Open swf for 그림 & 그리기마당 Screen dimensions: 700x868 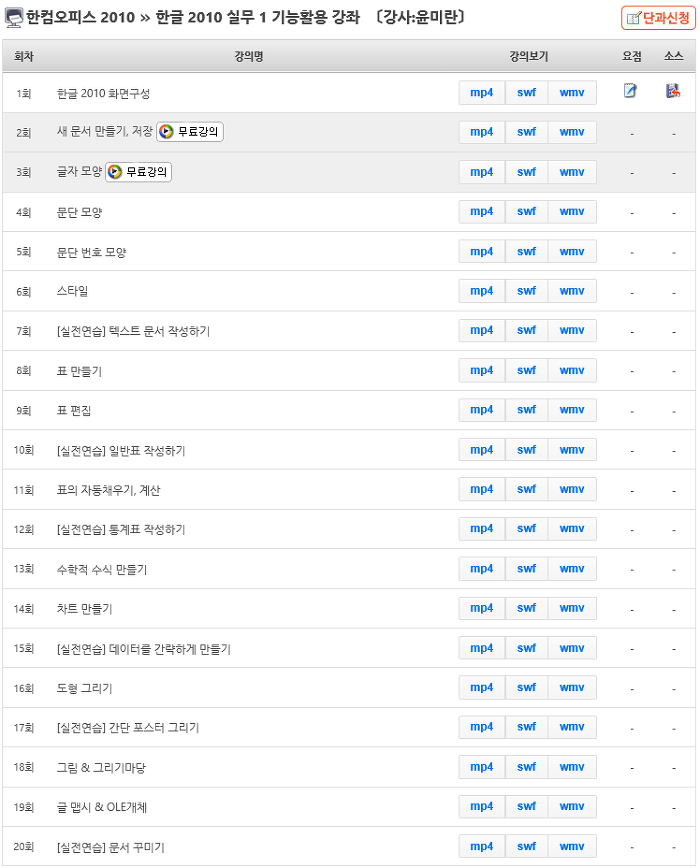(x=526, y=767)
